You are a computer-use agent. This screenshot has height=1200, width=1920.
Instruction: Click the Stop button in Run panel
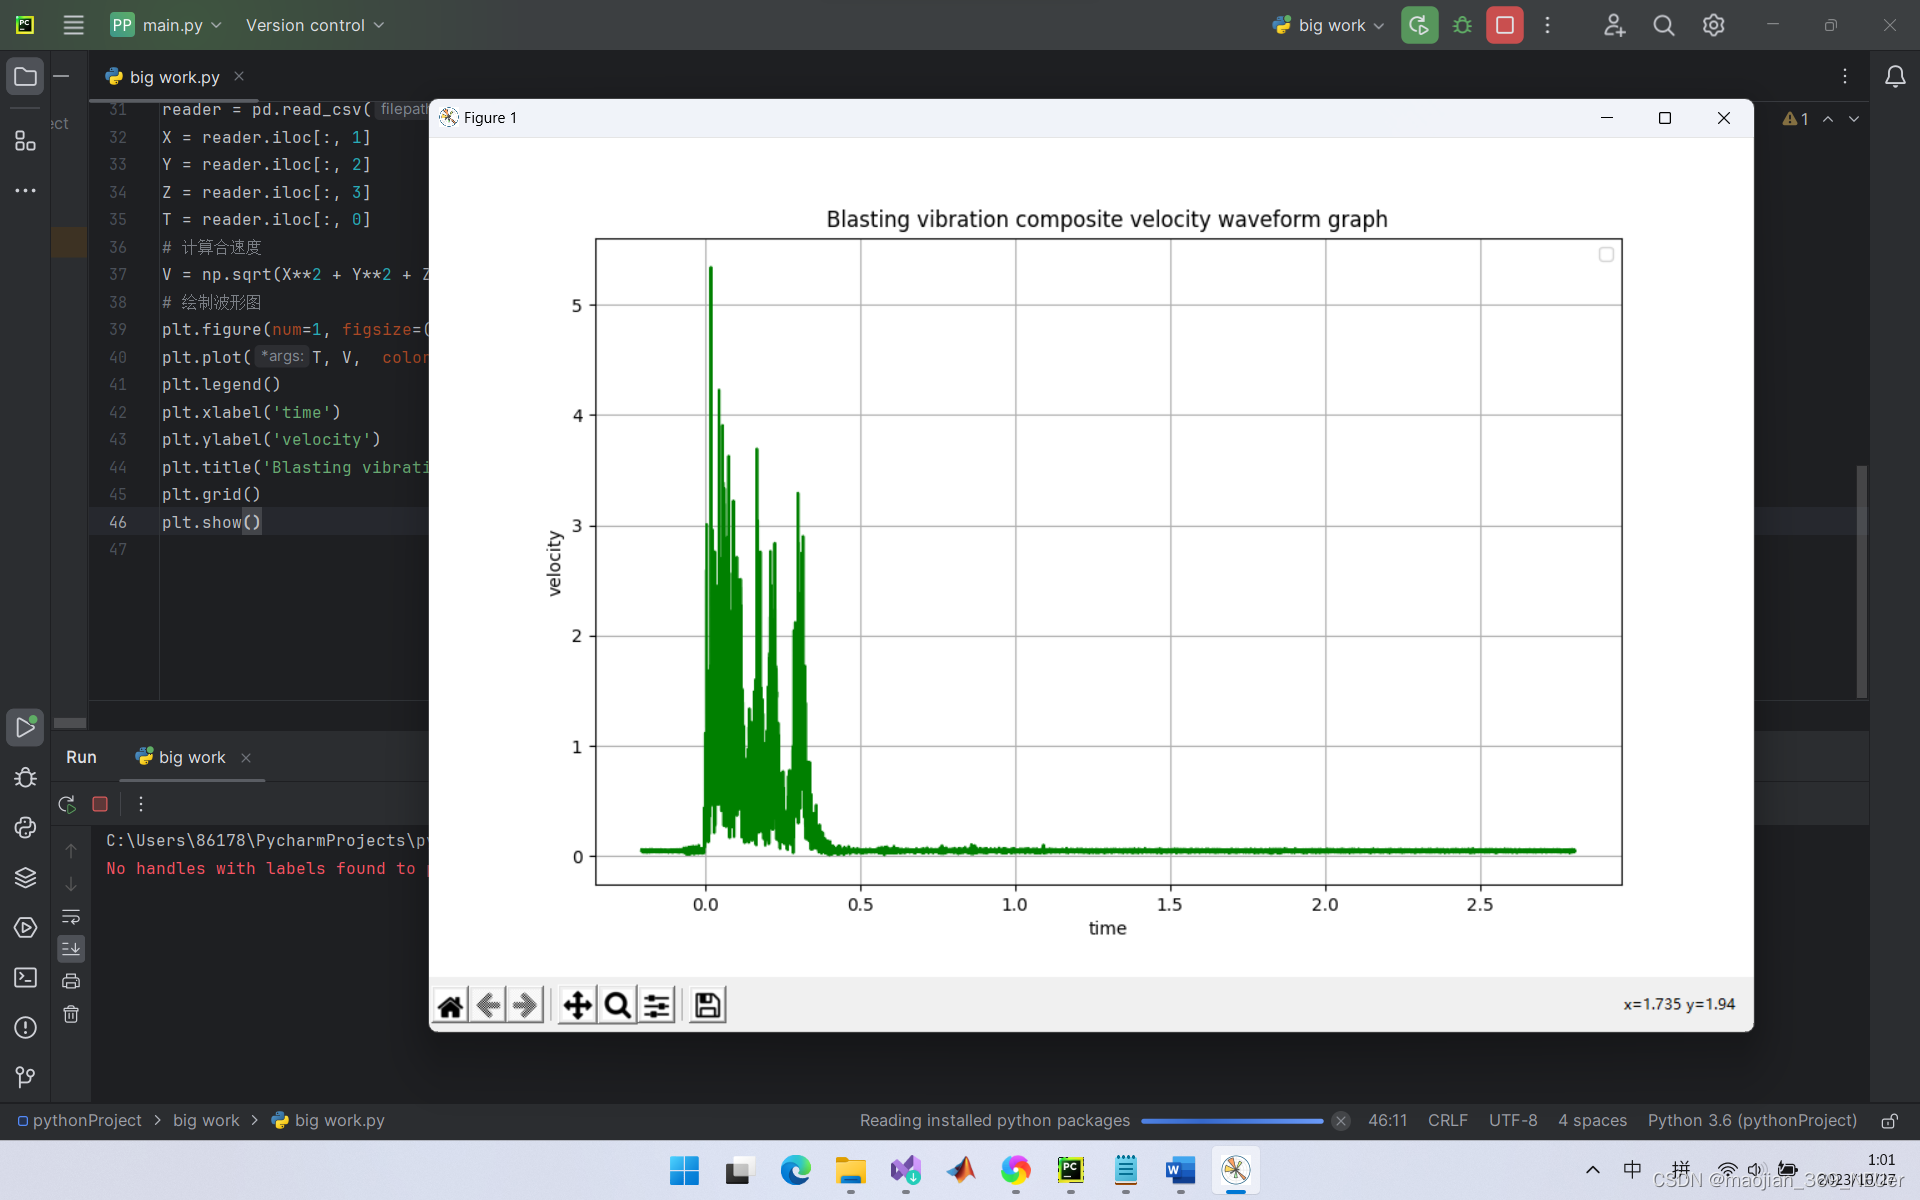point(100,803)
